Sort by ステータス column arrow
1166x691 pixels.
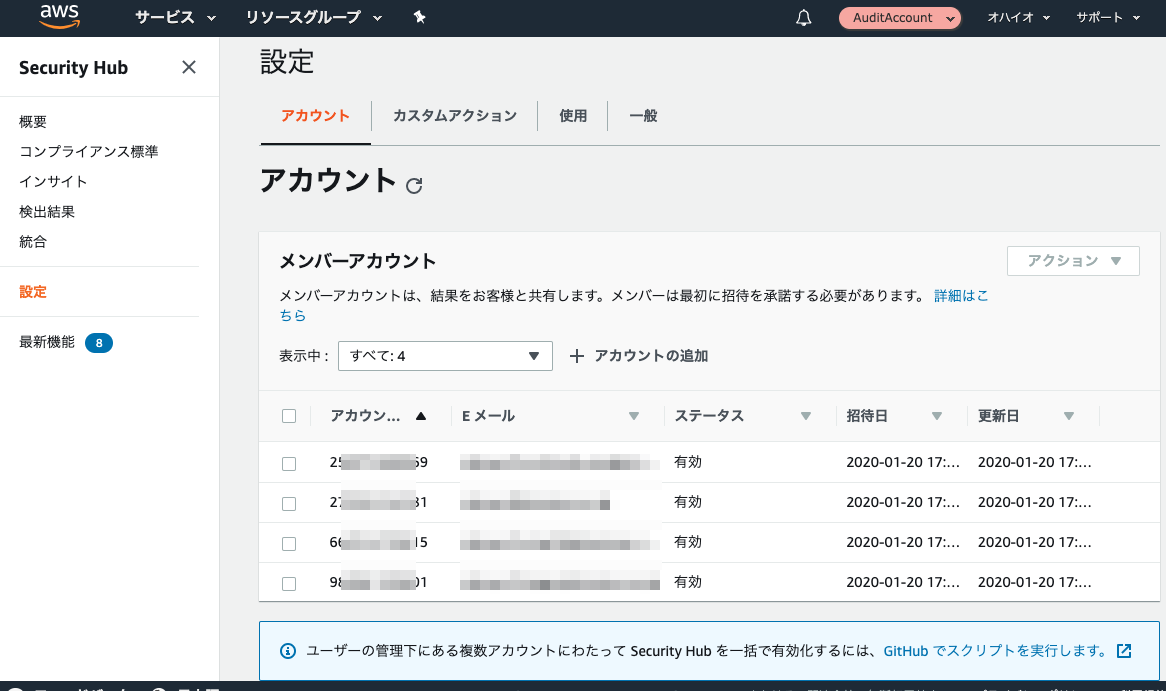[805, 417]
